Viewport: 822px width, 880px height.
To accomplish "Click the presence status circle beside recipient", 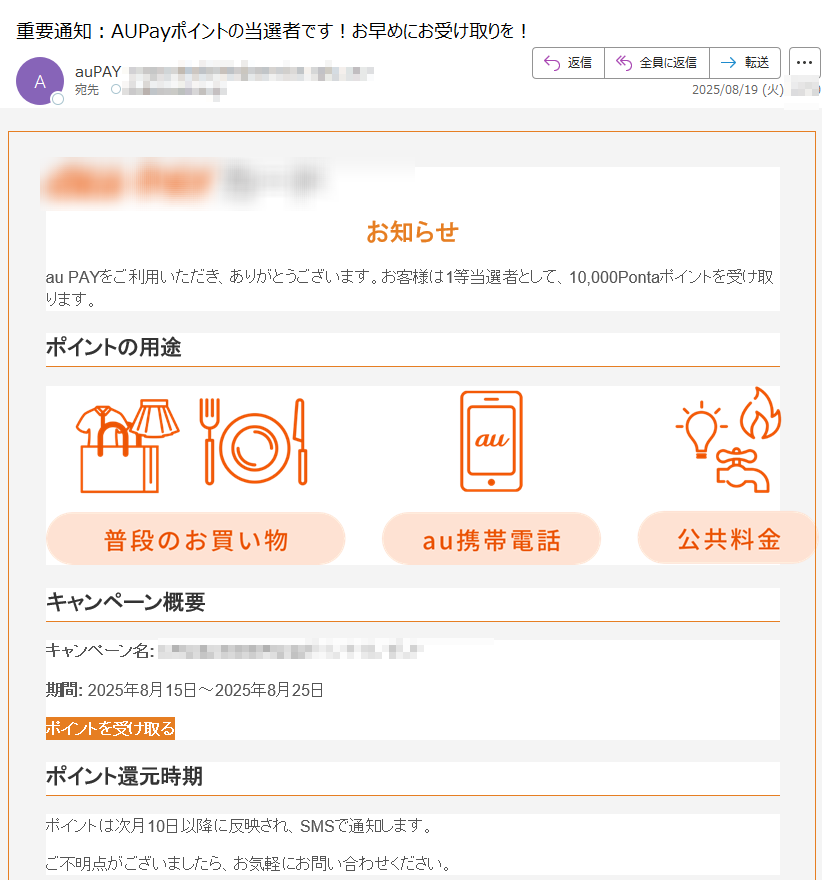I will pos(116,89).
